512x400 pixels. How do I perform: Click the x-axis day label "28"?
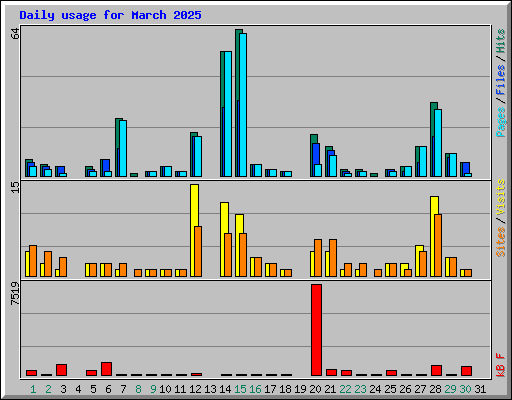(x=435, y=389)
